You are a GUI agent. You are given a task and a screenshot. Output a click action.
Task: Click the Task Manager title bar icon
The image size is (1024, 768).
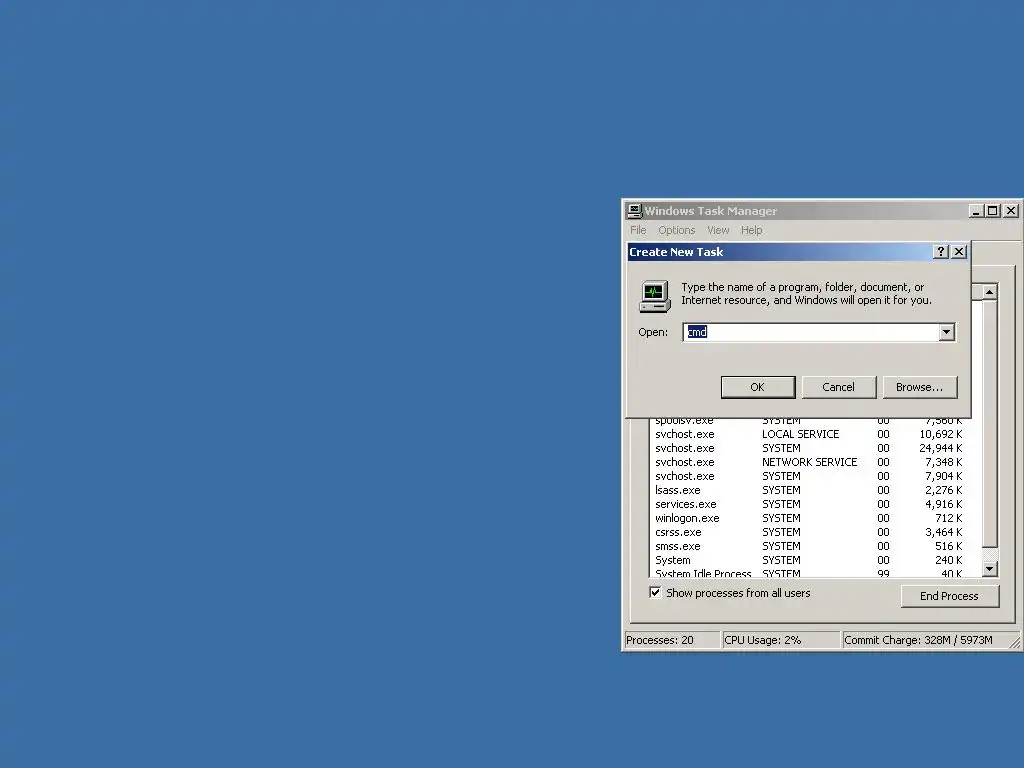point(634,210)
